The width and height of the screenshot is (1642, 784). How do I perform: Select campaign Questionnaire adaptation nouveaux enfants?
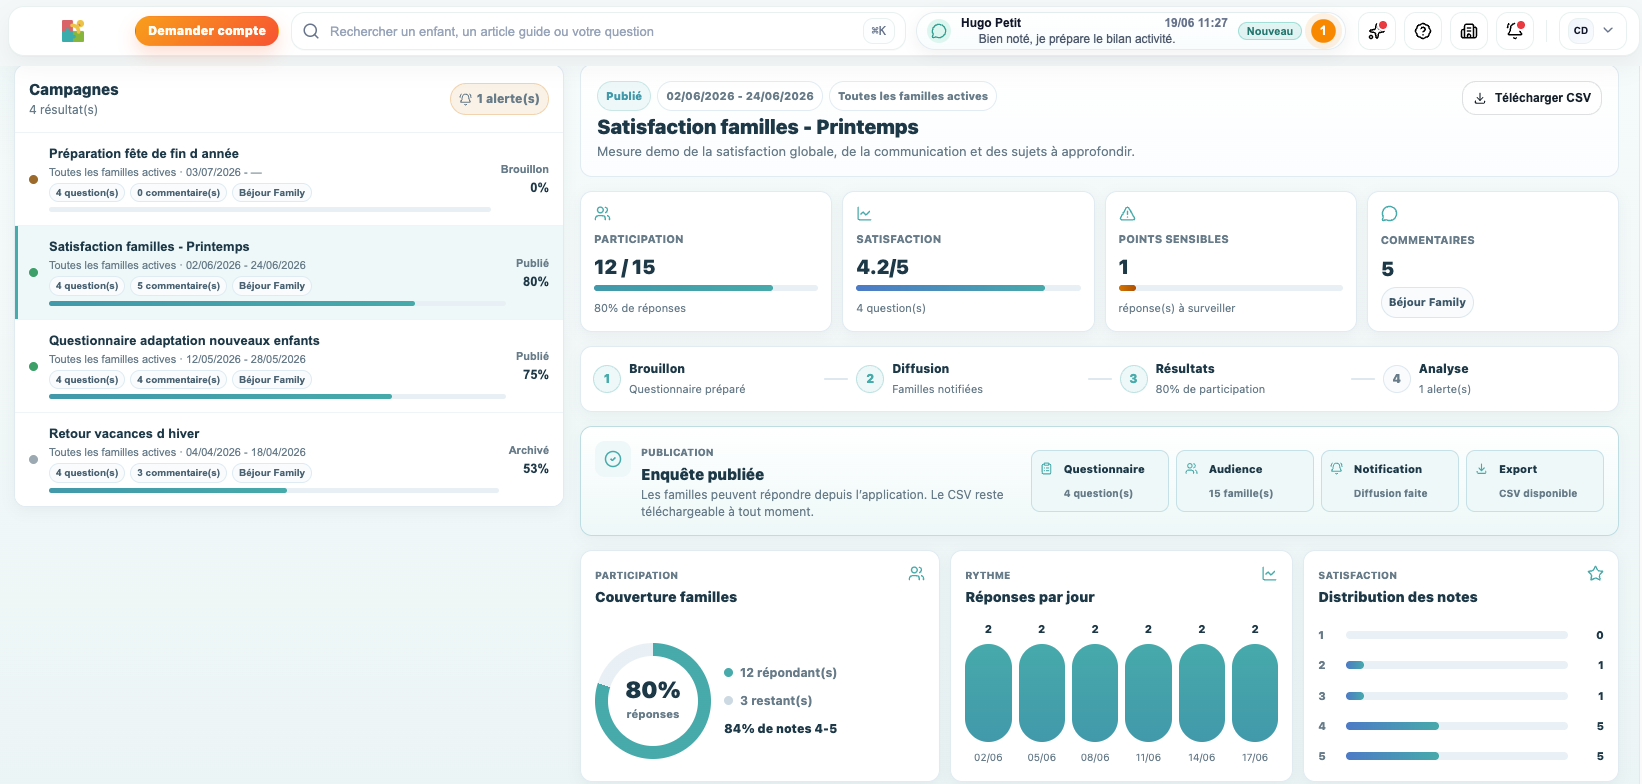[289, 366]
